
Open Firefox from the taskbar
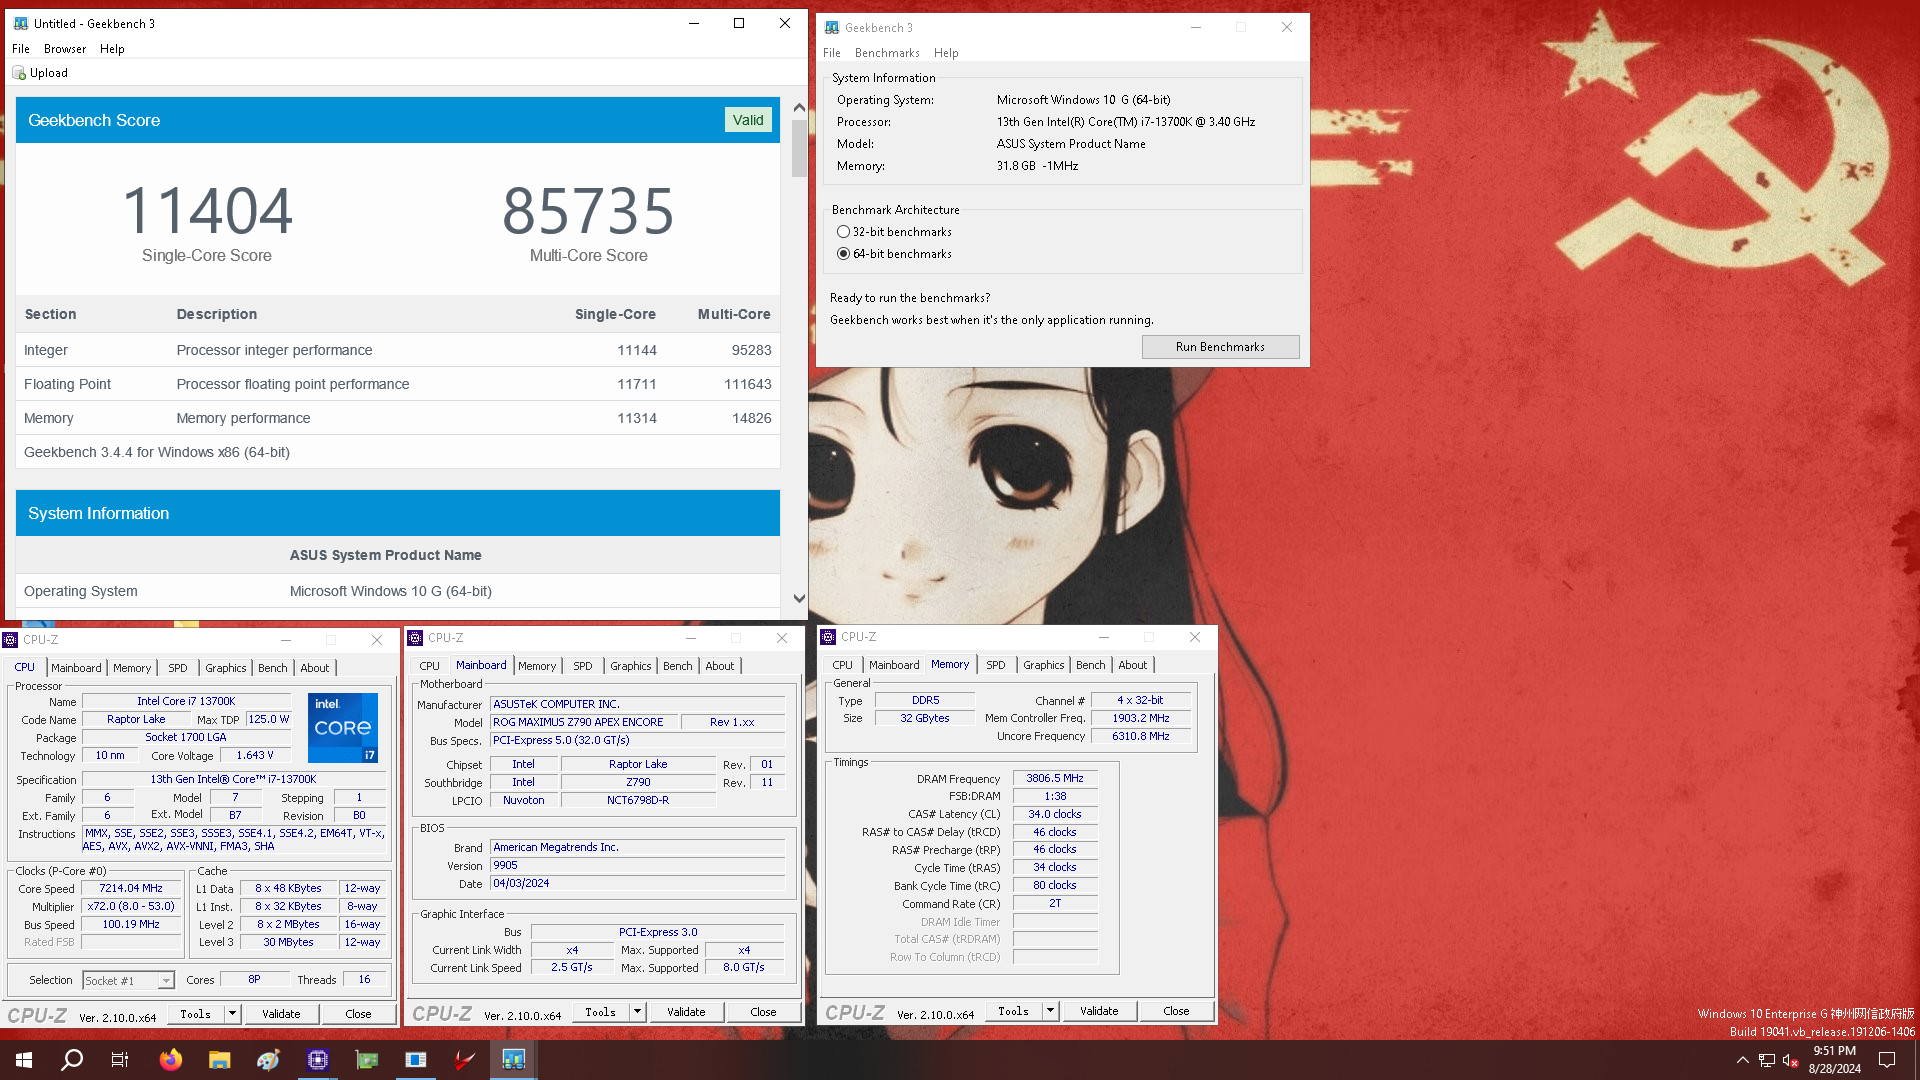coord(171,1060)
